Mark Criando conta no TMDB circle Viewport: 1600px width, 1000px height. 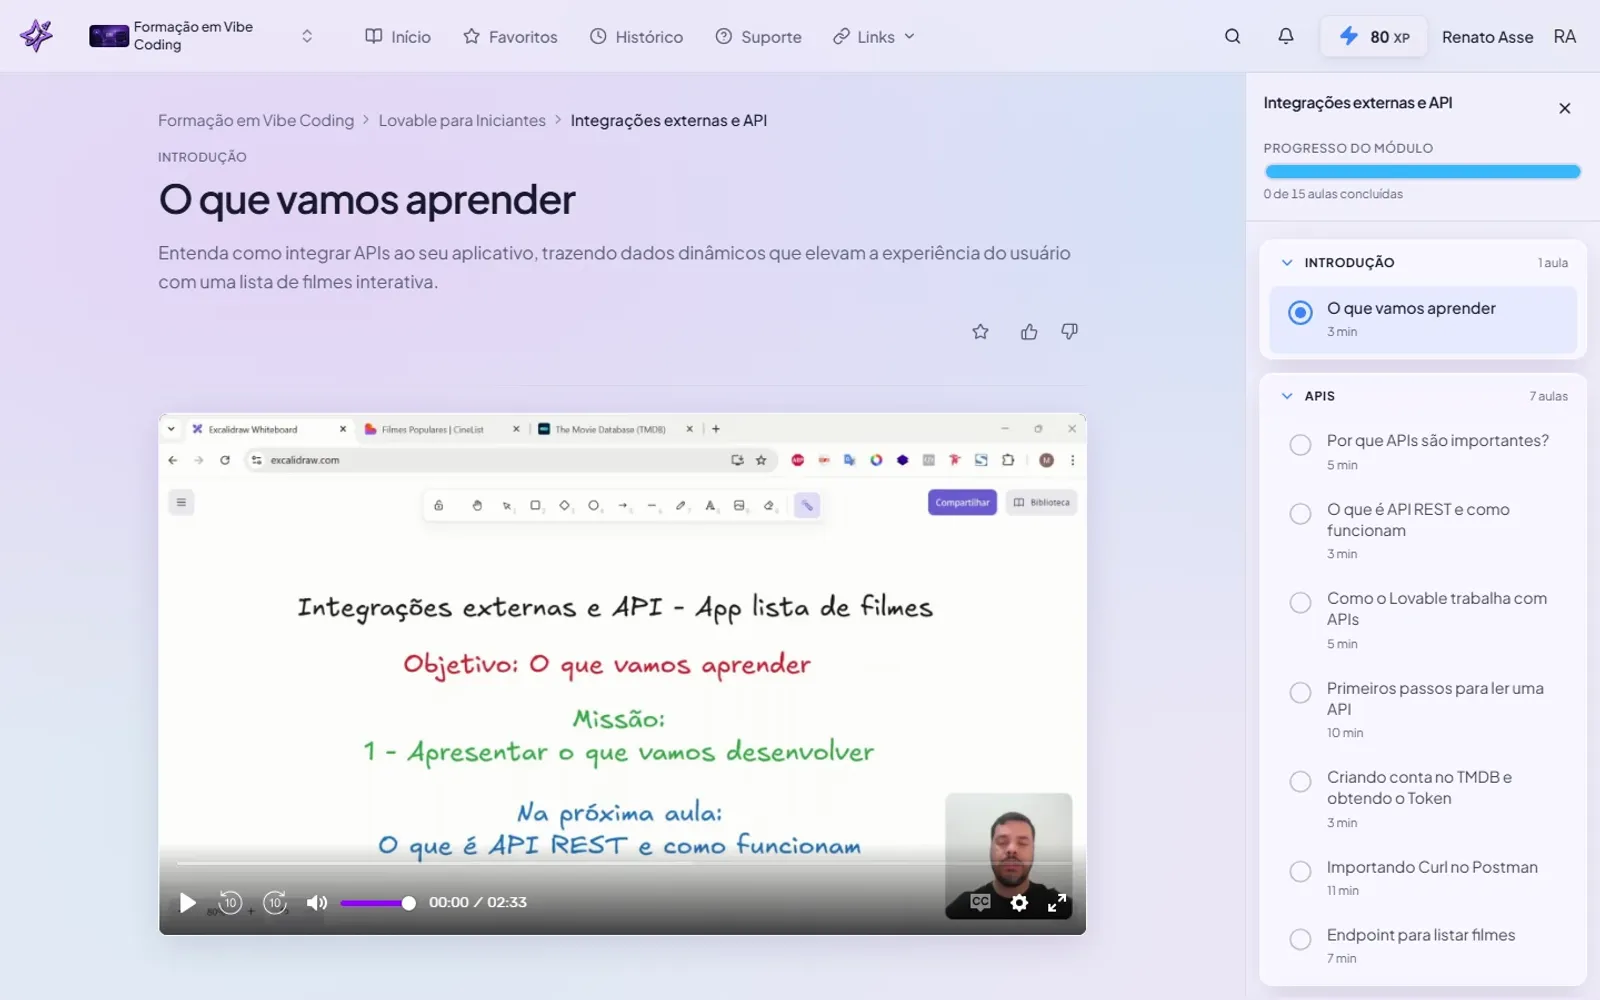click(x=1300, y=782)
